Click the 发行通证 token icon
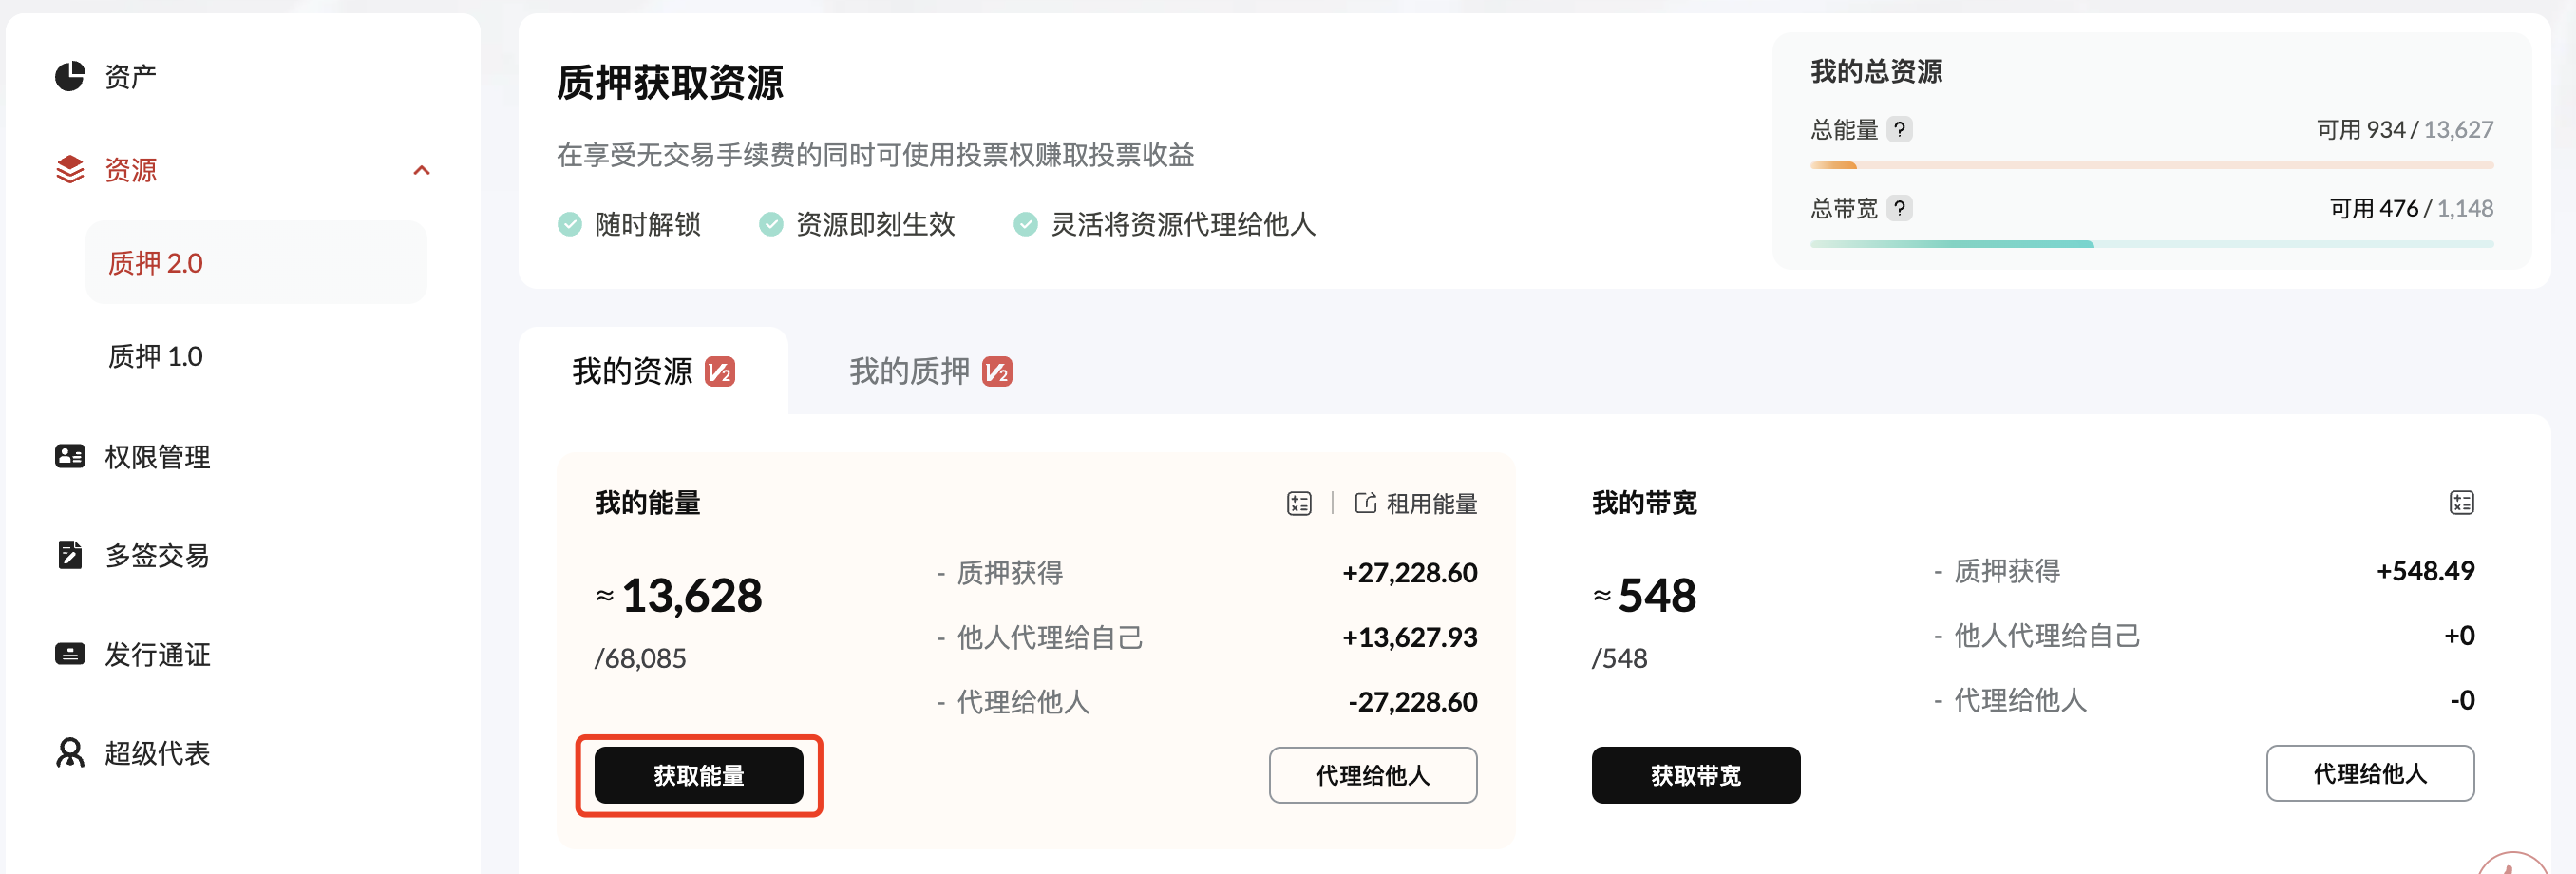The image size is (2576, 874). click(69, 654)
